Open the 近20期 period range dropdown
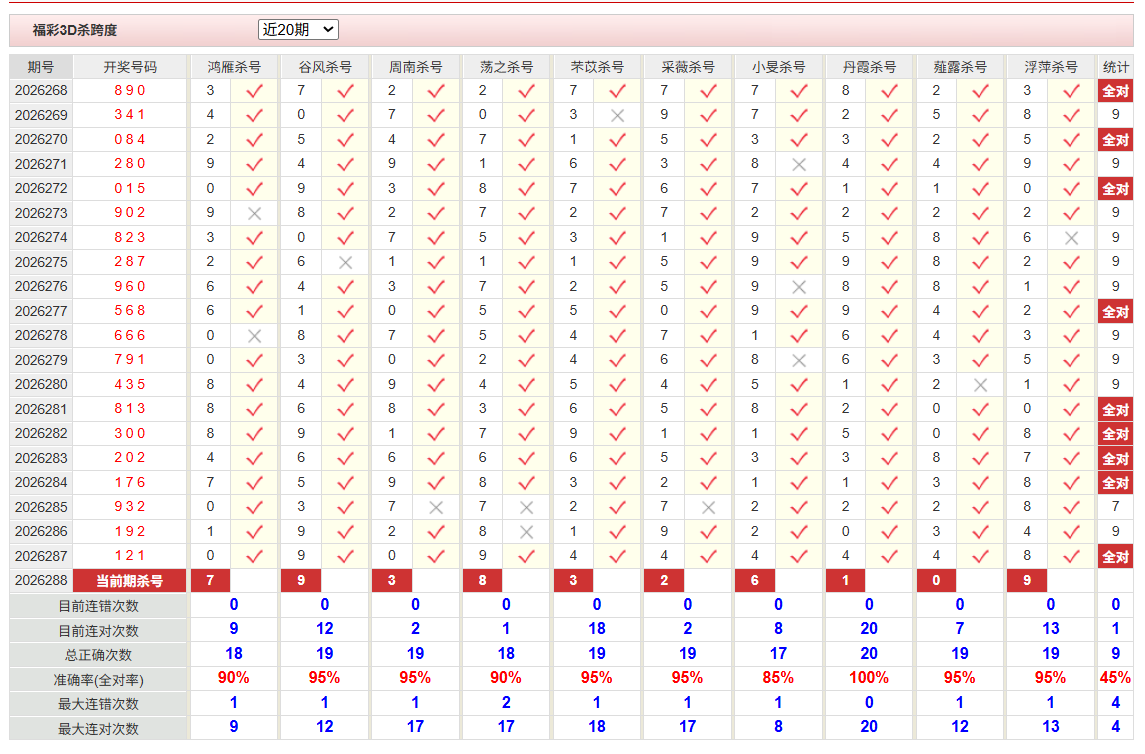Viewport: 1145px width, 754px height. pyautogui.click(x=298, y=29)
